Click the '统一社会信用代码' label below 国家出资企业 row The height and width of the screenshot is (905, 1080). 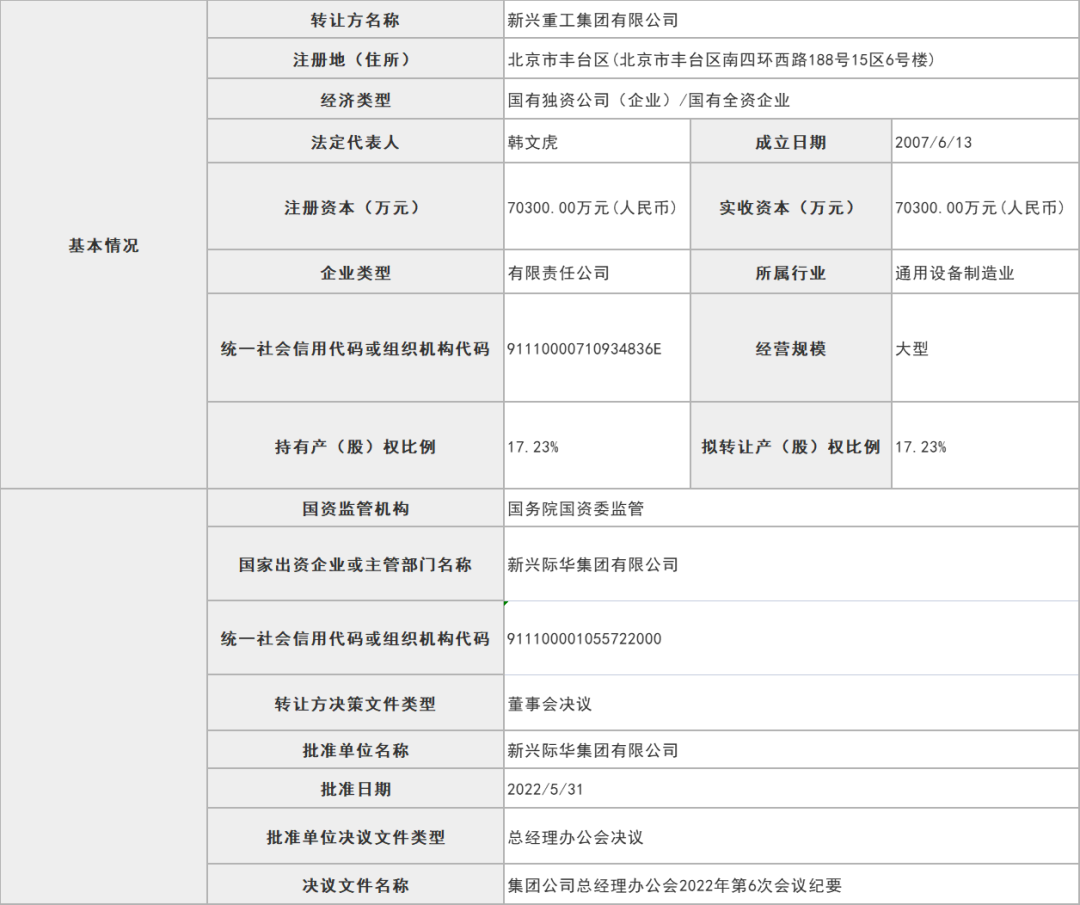355,638
